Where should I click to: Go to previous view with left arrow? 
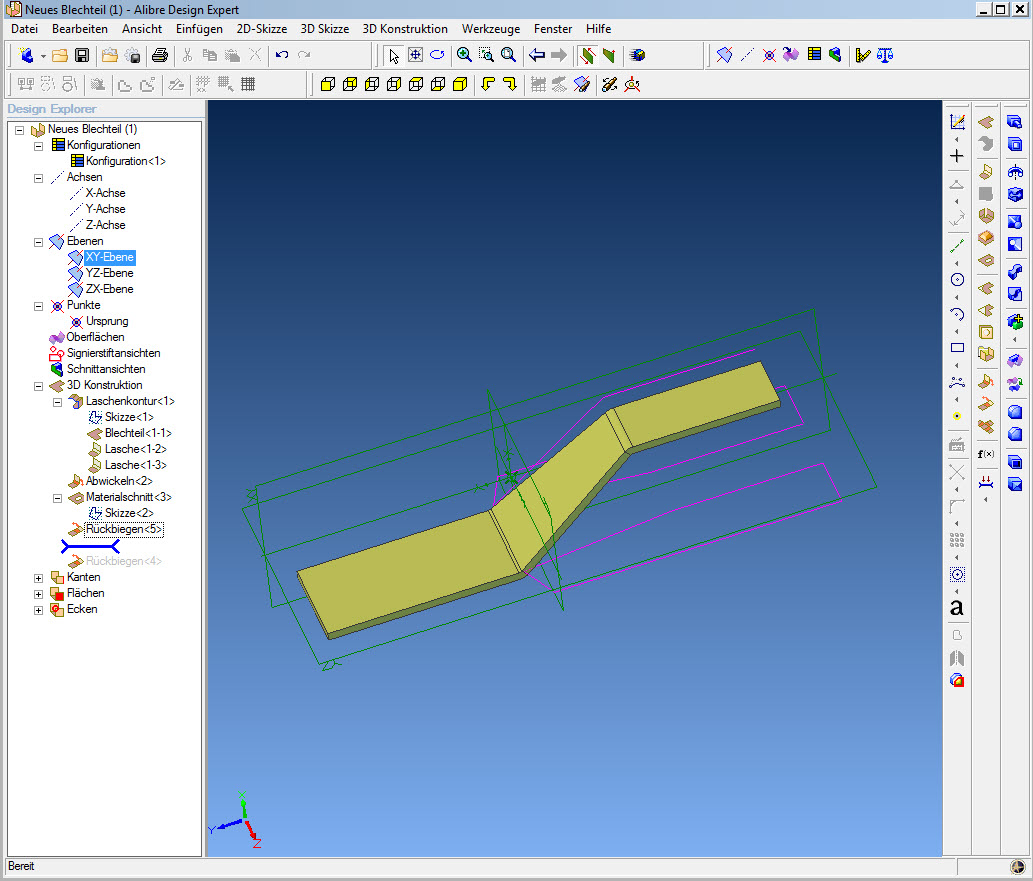(x=537, y=55)
